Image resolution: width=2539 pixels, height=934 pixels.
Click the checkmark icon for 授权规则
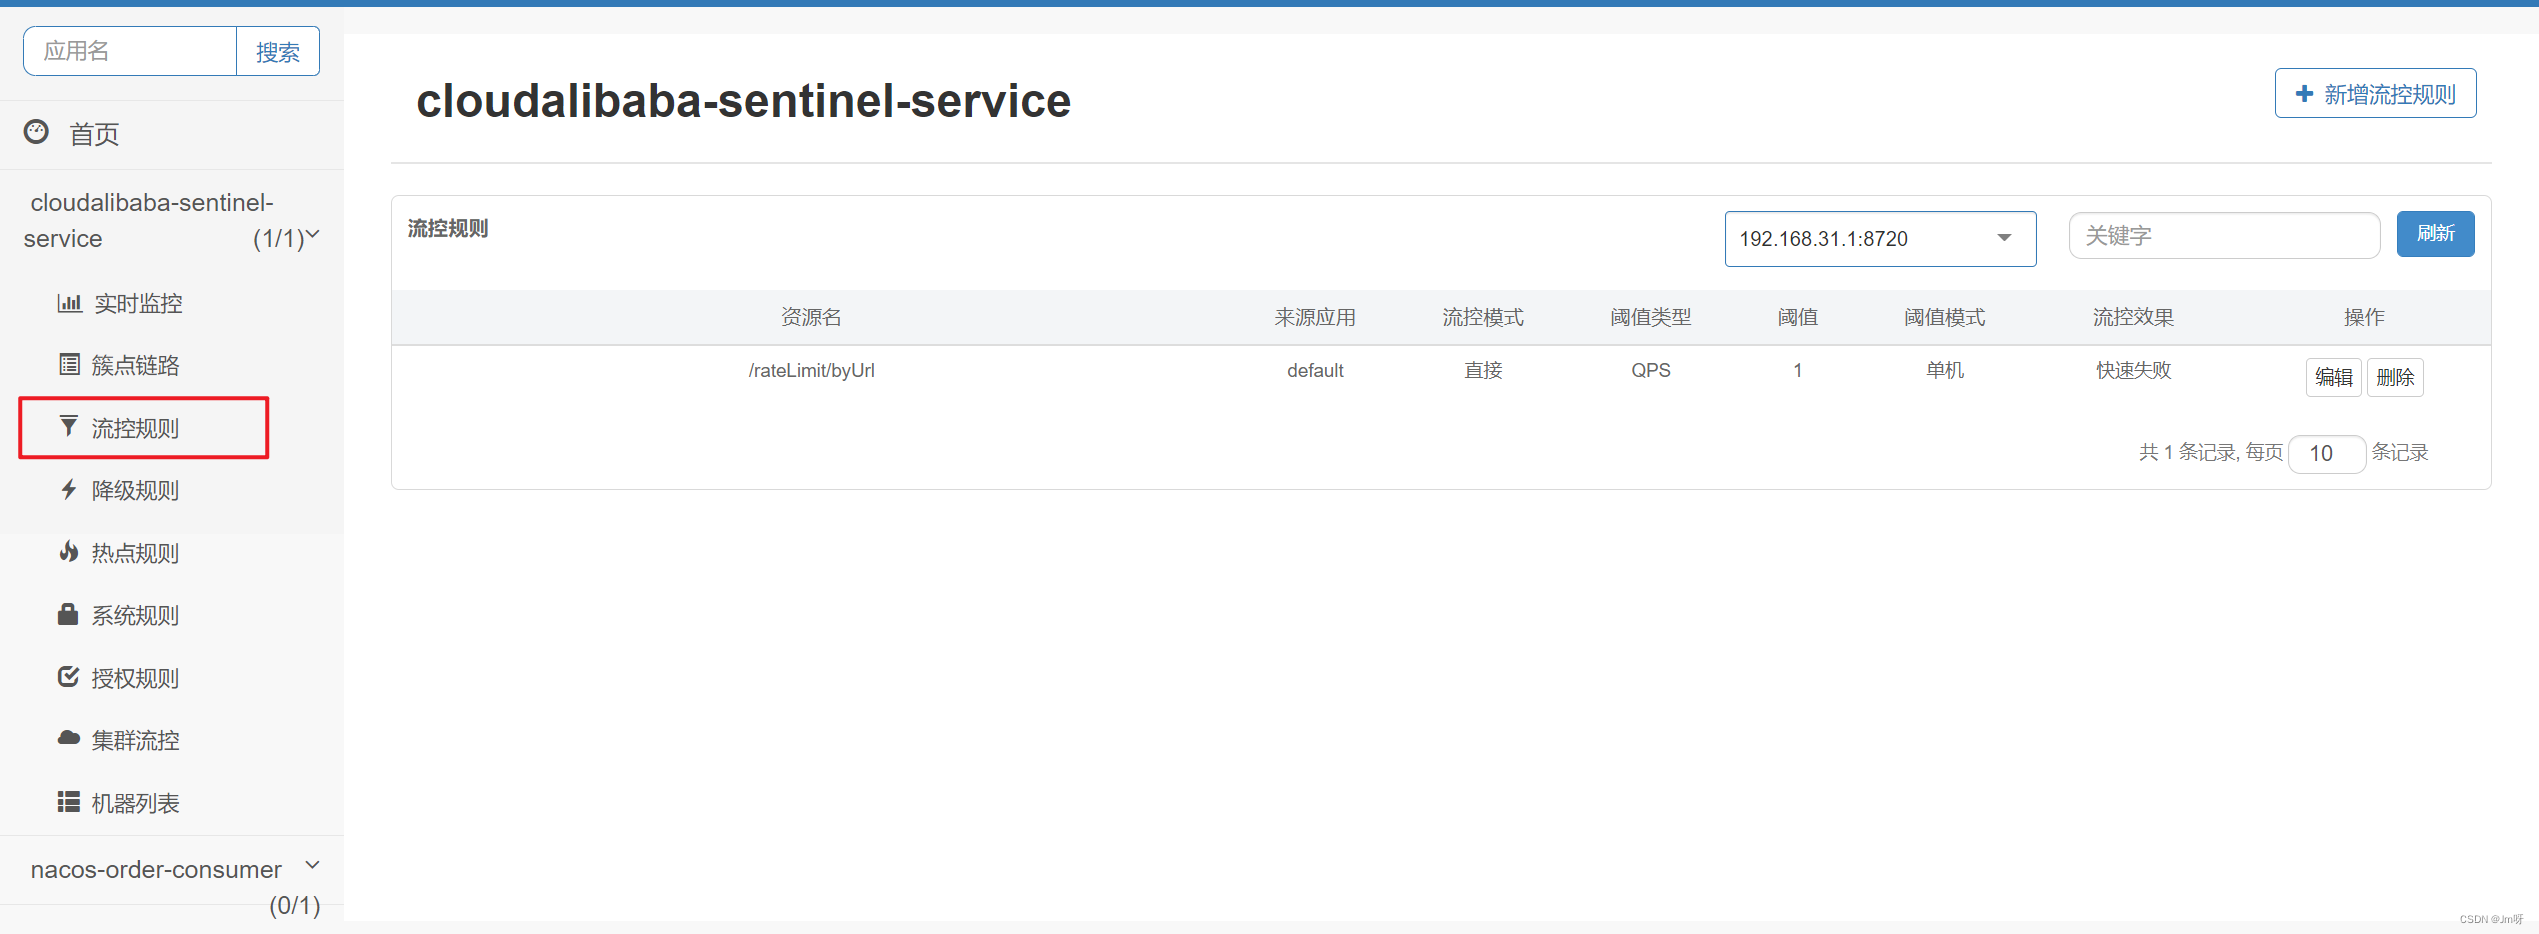(x=68, y=677)
